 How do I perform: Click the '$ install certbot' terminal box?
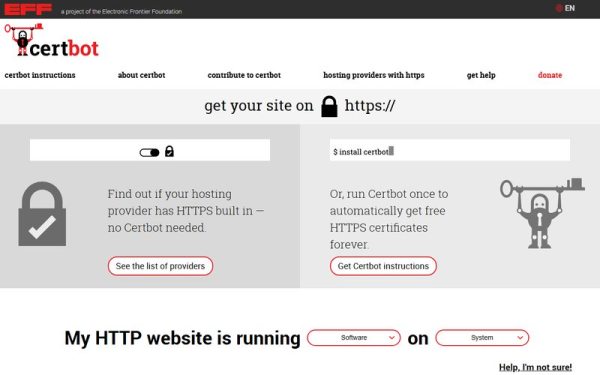(x=450, y=150)
